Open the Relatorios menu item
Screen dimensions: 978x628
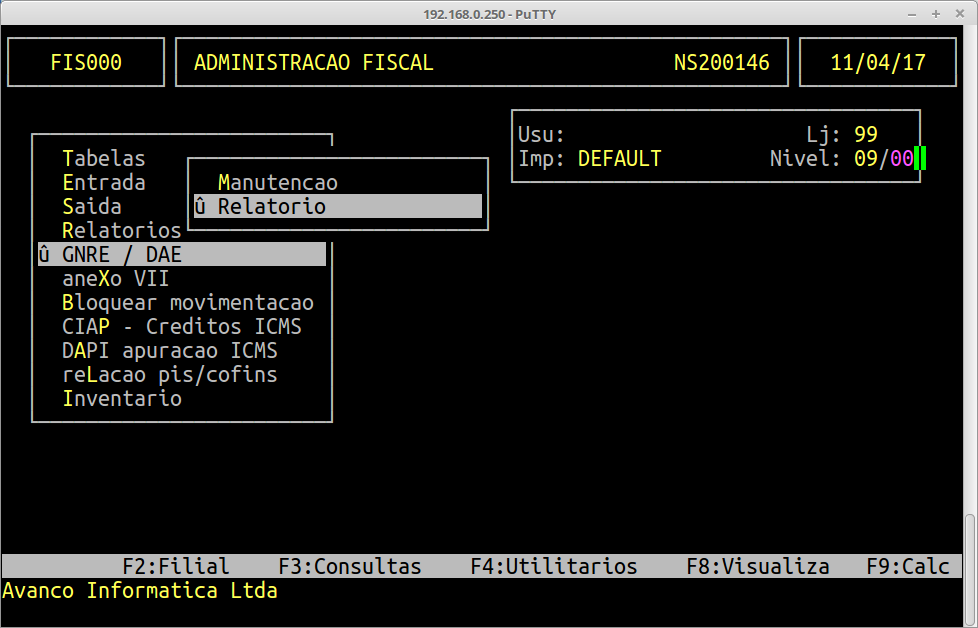121,231
